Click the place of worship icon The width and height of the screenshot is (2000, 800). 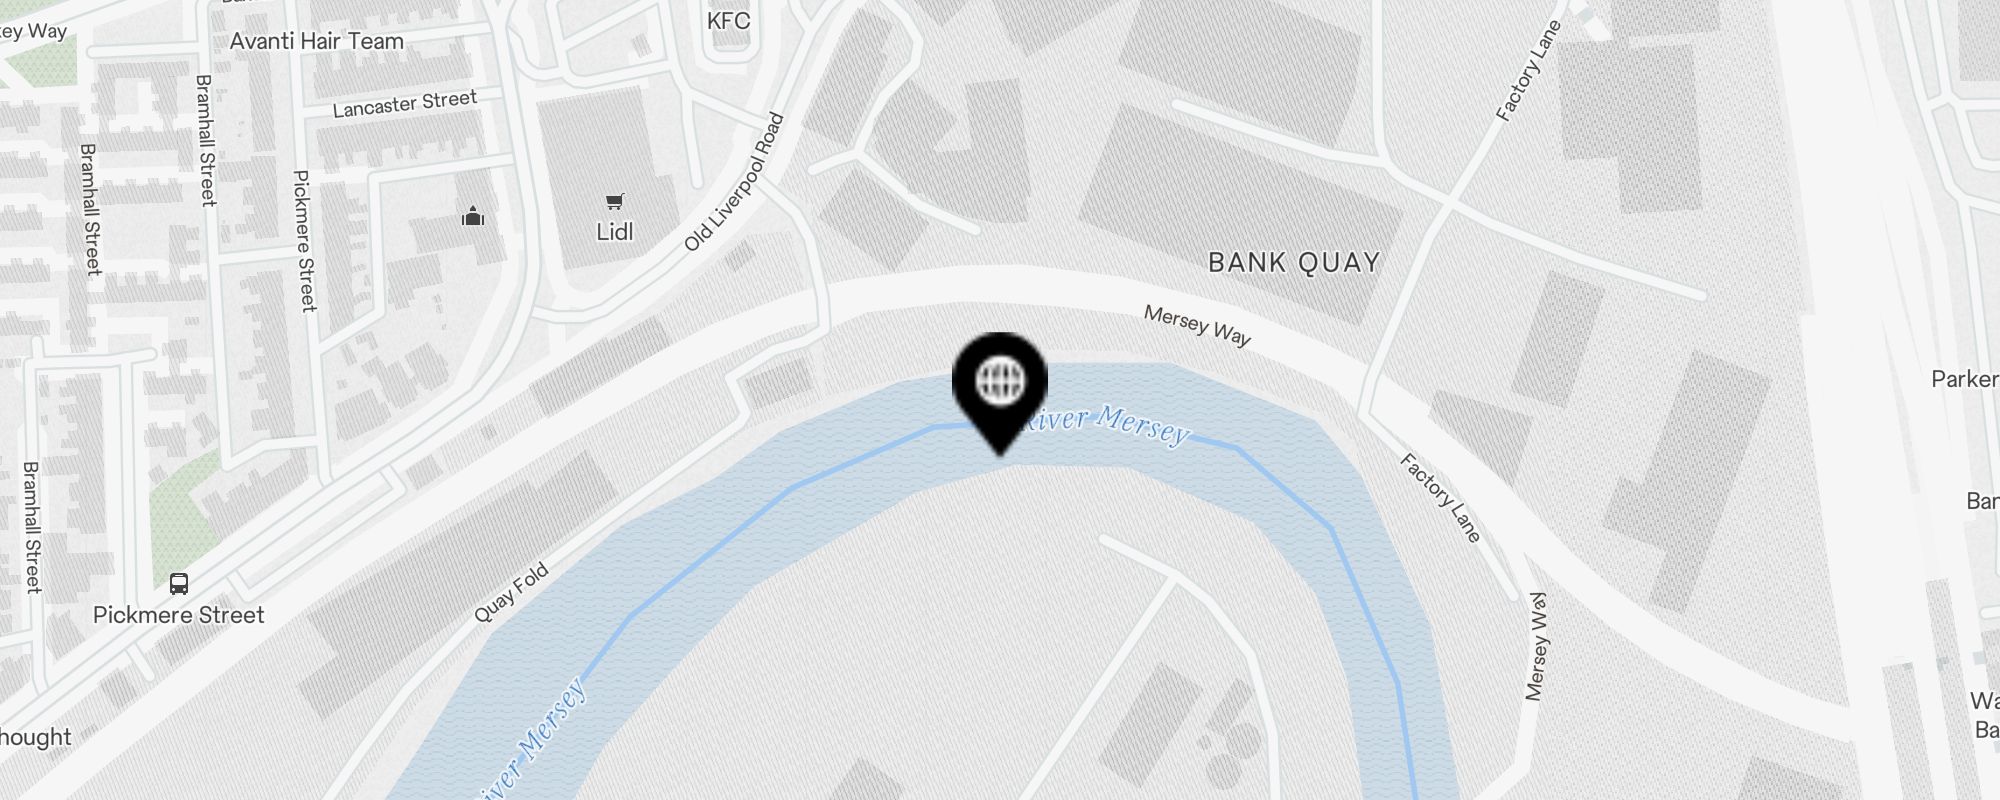click(473, 215)
